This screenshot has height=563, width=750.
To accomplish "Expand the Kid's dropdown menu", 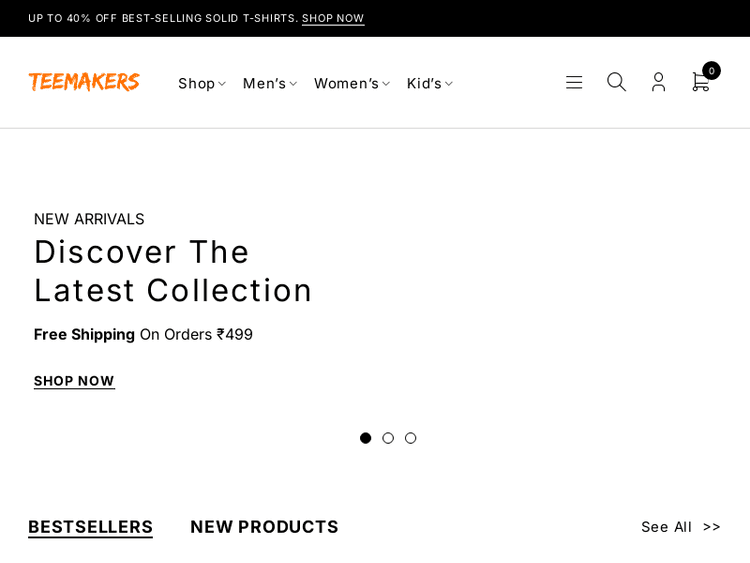I will pos(429,83).
